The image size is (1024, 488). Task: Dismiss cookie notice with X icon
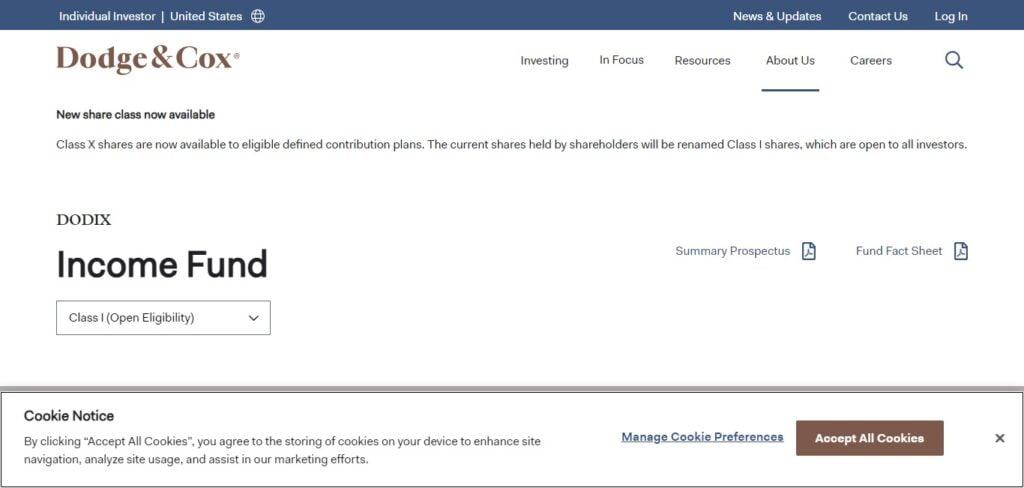point(999,438)
